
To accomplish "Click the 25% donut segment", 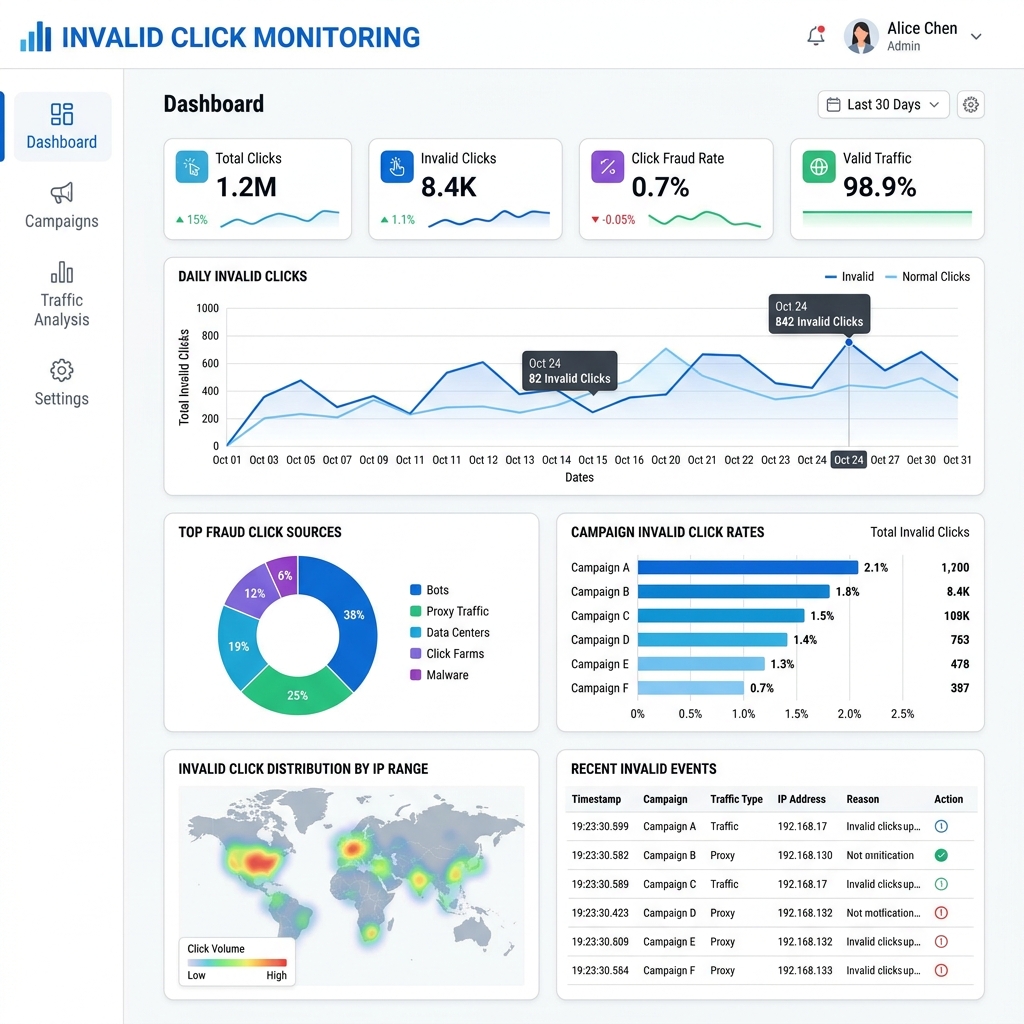I will [x=297, y=694].
